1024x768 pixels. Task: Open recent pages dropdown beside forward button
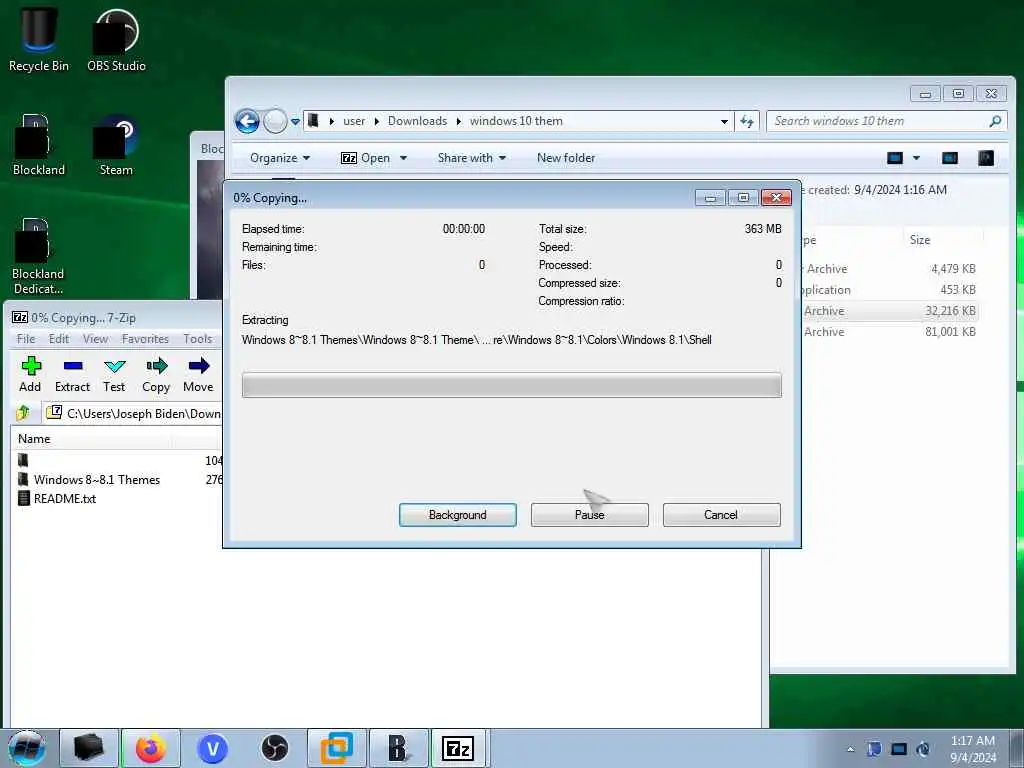(x=295, y=121)
